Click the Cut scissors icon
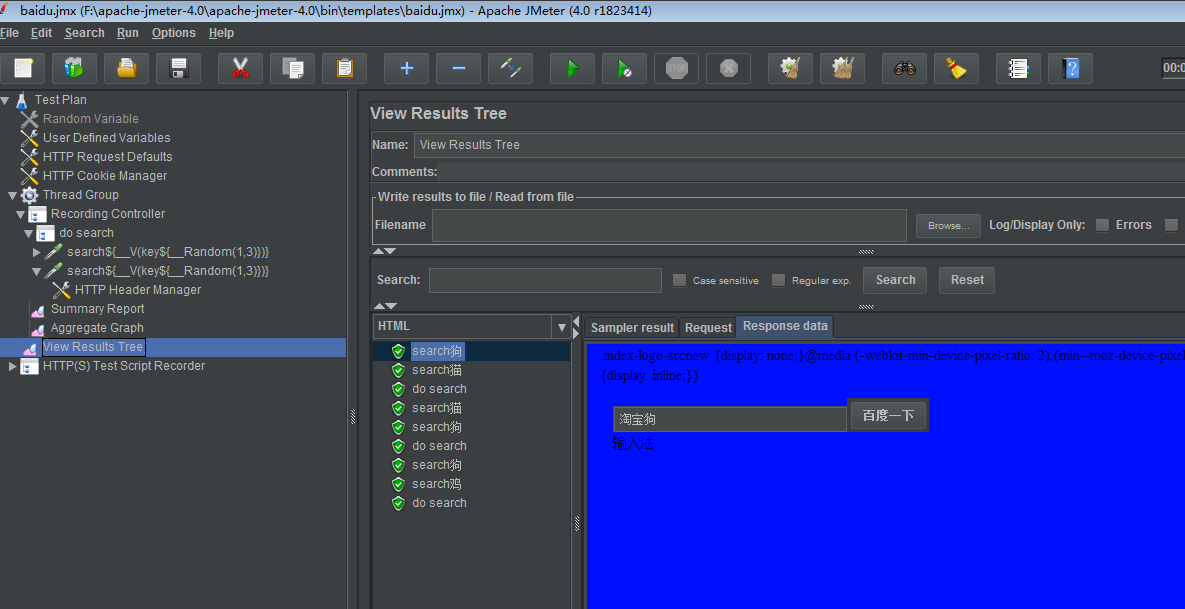 (240, 69)
